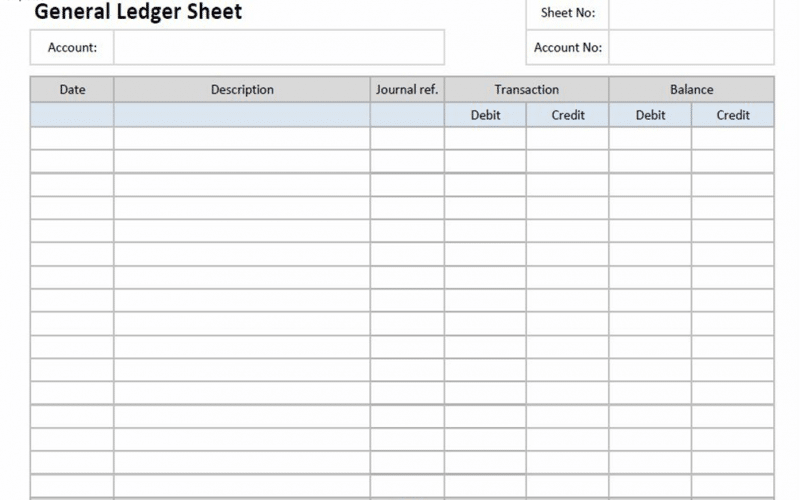Click the Credit subheader under Balance

tap(732, 115)
